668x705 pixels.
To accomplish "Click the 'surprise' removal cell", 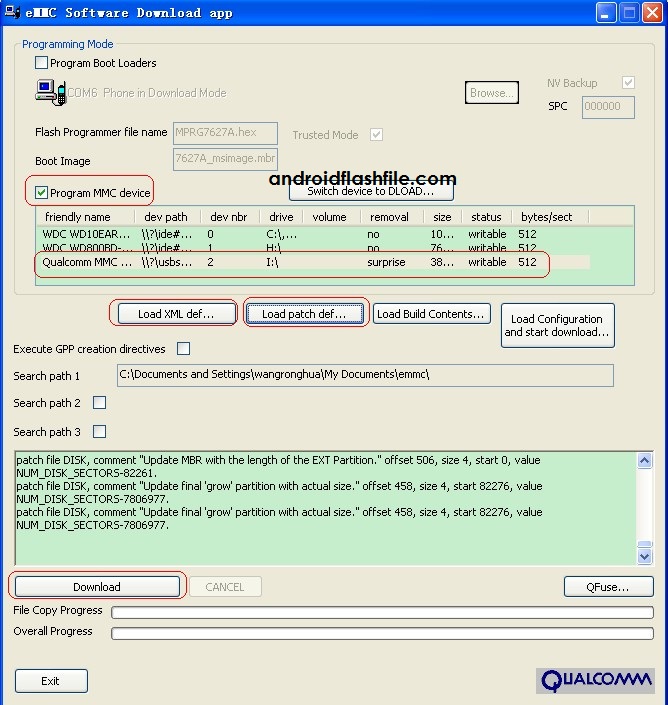I will click(386, 262).
